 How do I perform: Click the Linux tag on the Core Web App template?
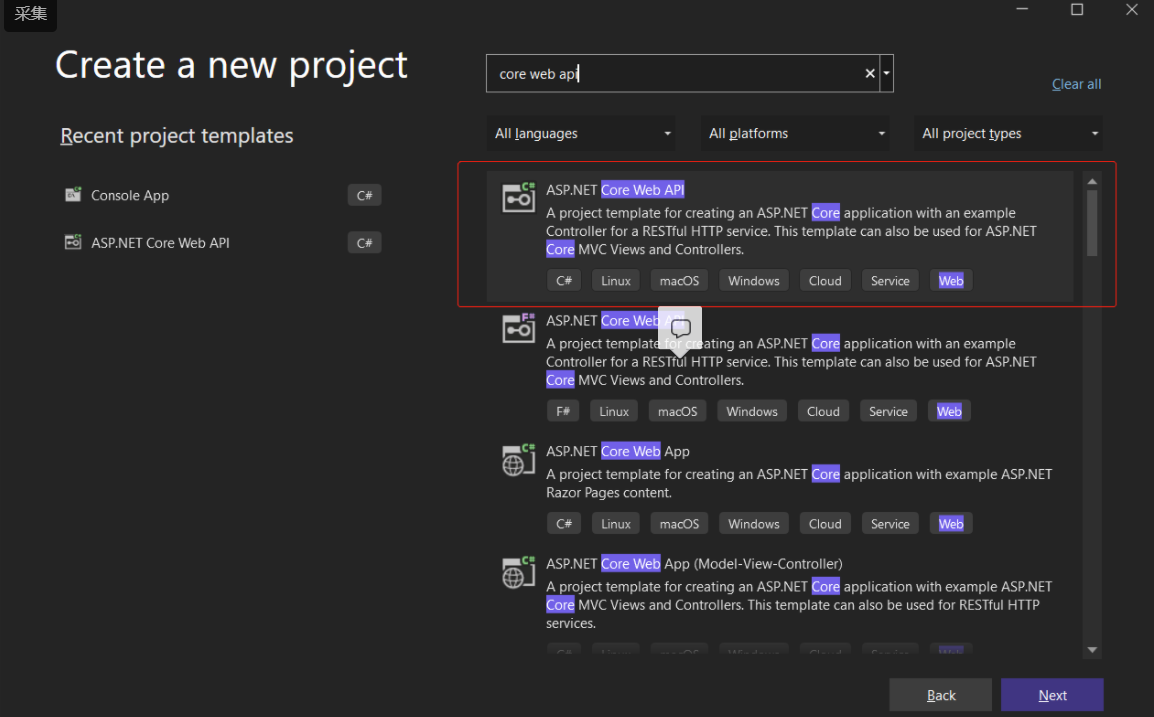pyautogui.click(x=615, y=523)
